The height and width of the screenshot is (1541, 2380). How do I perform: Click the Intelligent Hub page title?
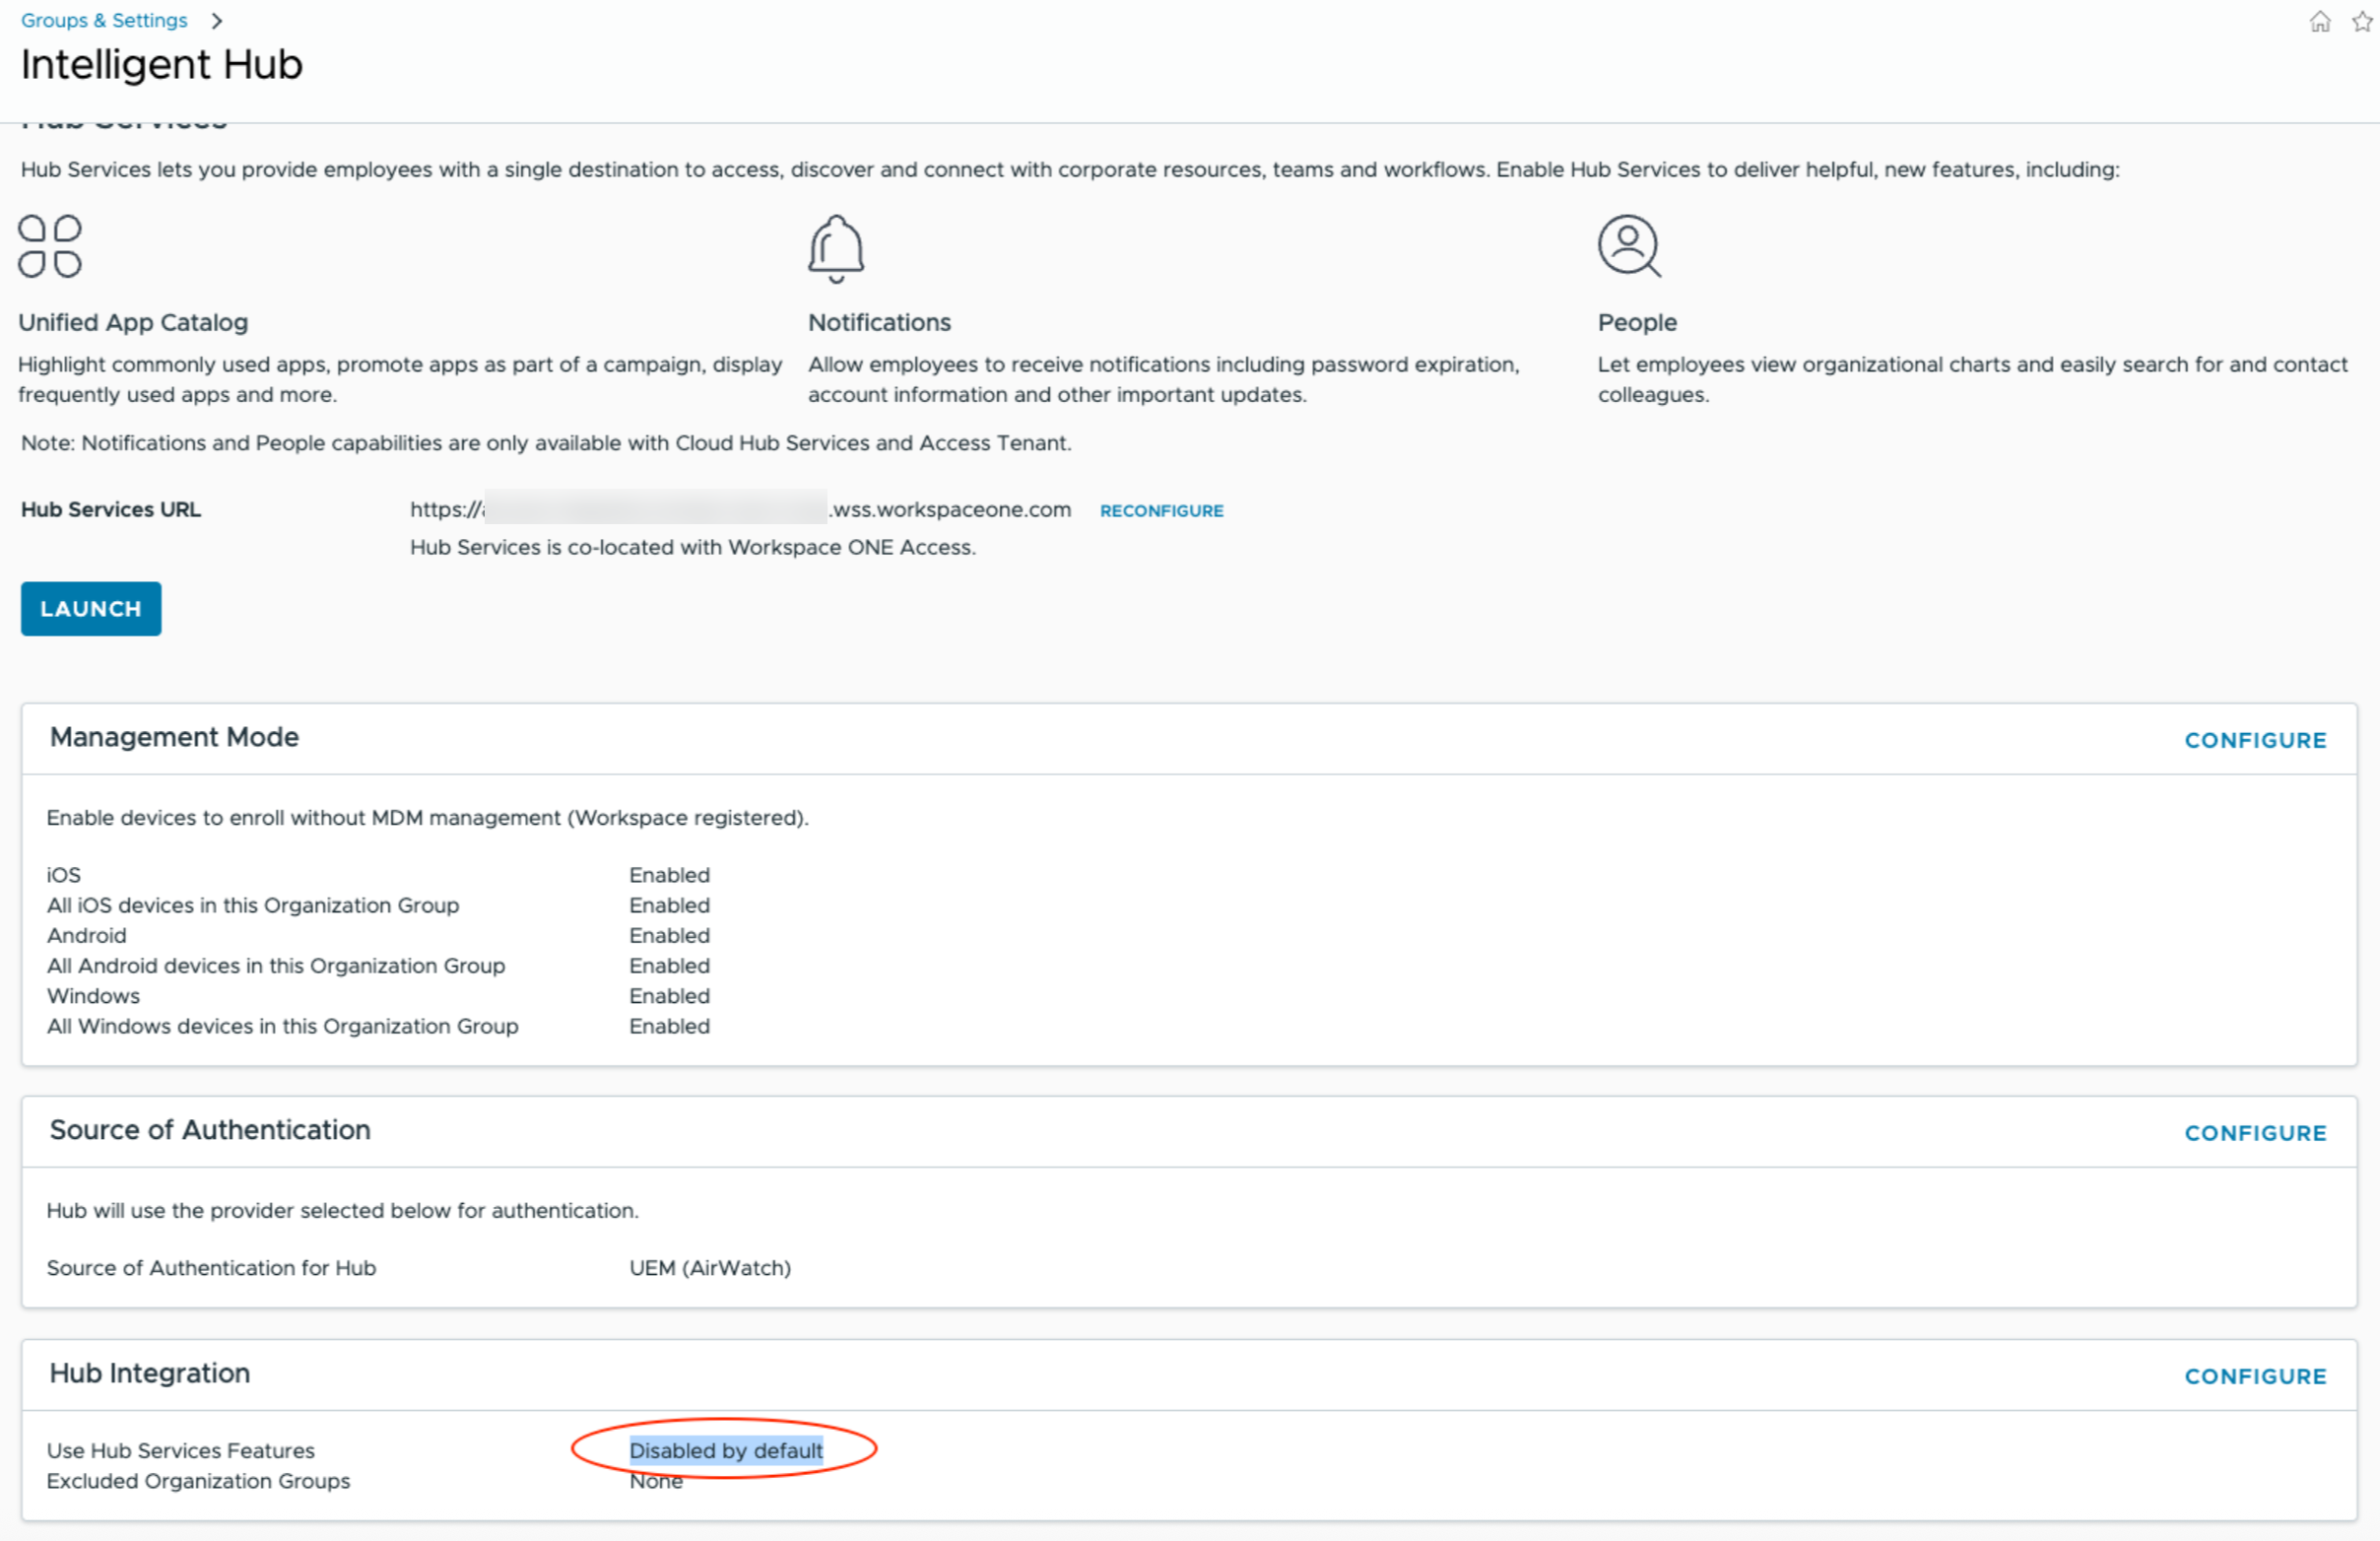pyautogui.click(x=161, y=64)
